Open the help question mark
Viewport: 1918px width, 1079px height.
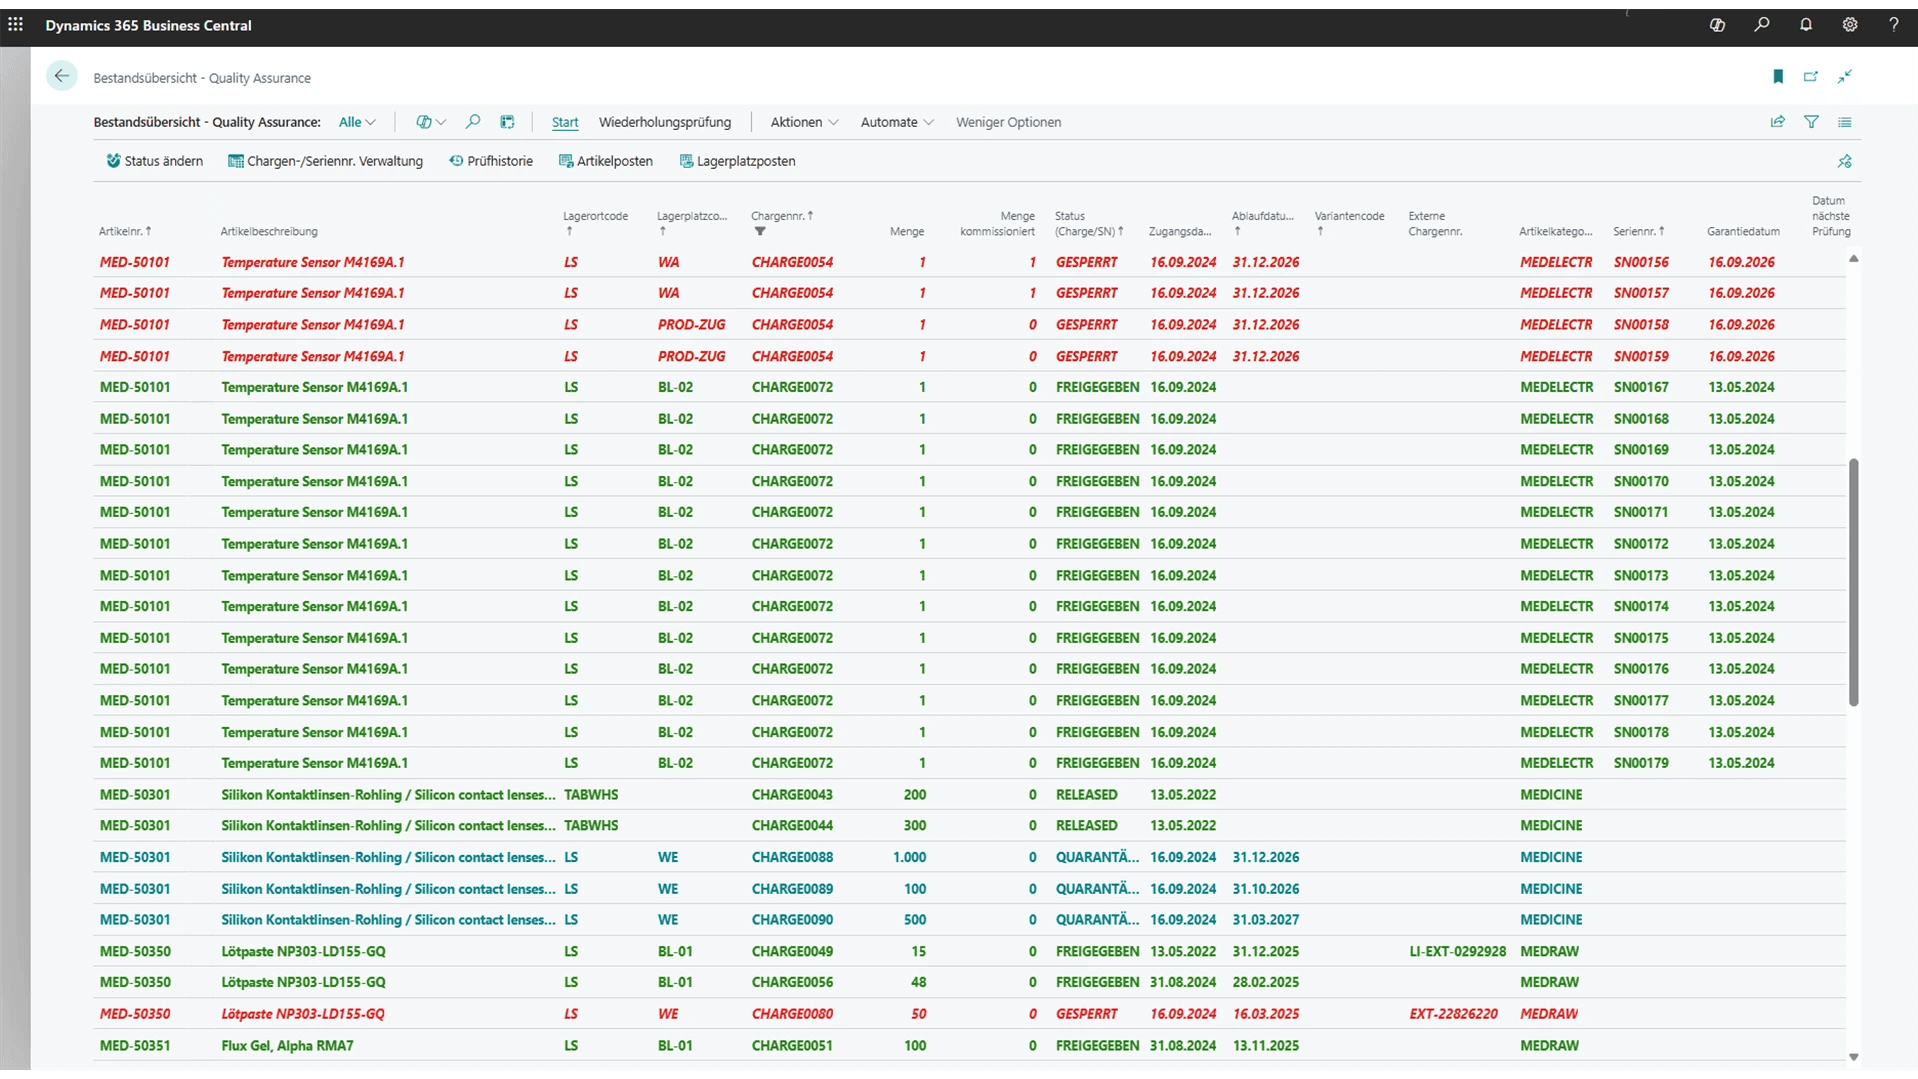(1893, 25)
